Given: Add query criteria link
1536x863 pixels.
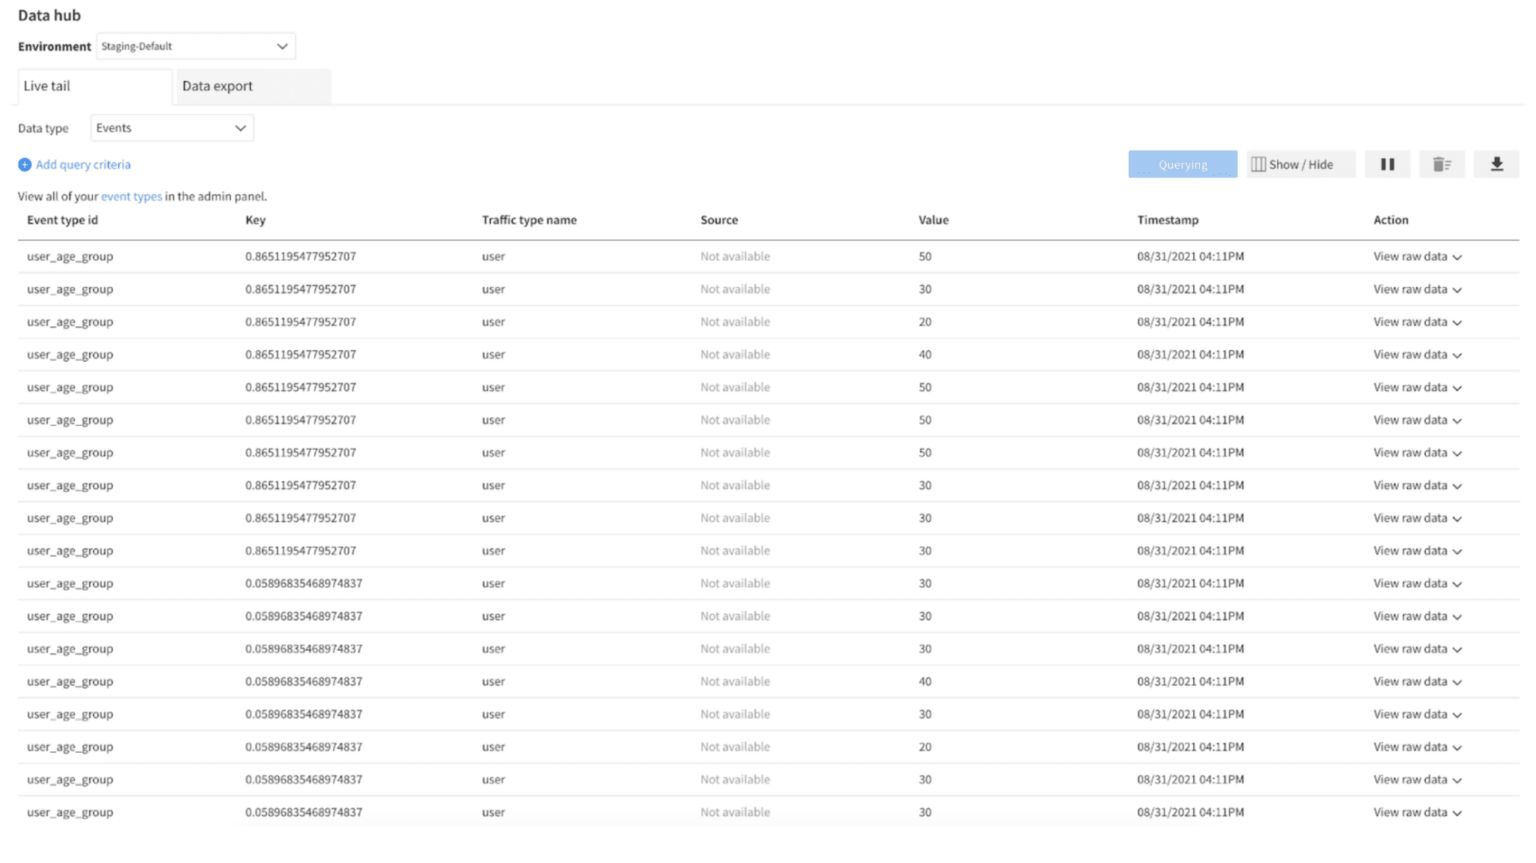Looking at the screenshot, I should [83, 165].
